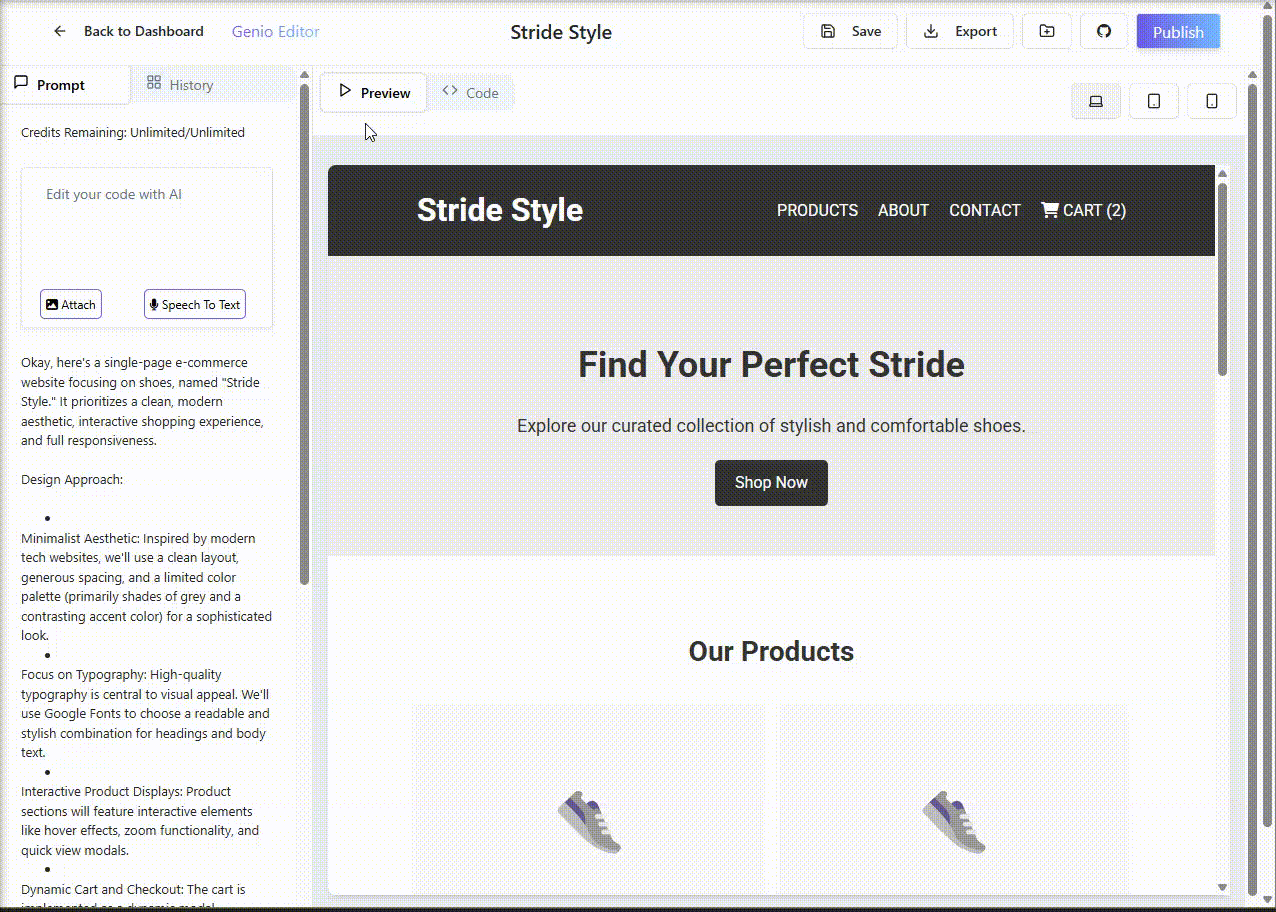This screenshot has height=912, width=1276.
Task: Publish the website
Action: (x=1178, y=32)
